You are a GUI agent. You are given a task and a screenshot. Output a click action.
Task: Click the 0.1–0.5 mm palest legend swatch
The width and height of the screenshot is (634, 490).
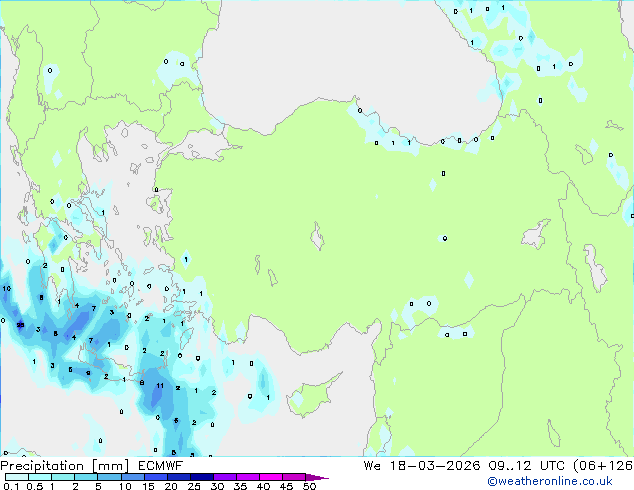coord(17,477)
